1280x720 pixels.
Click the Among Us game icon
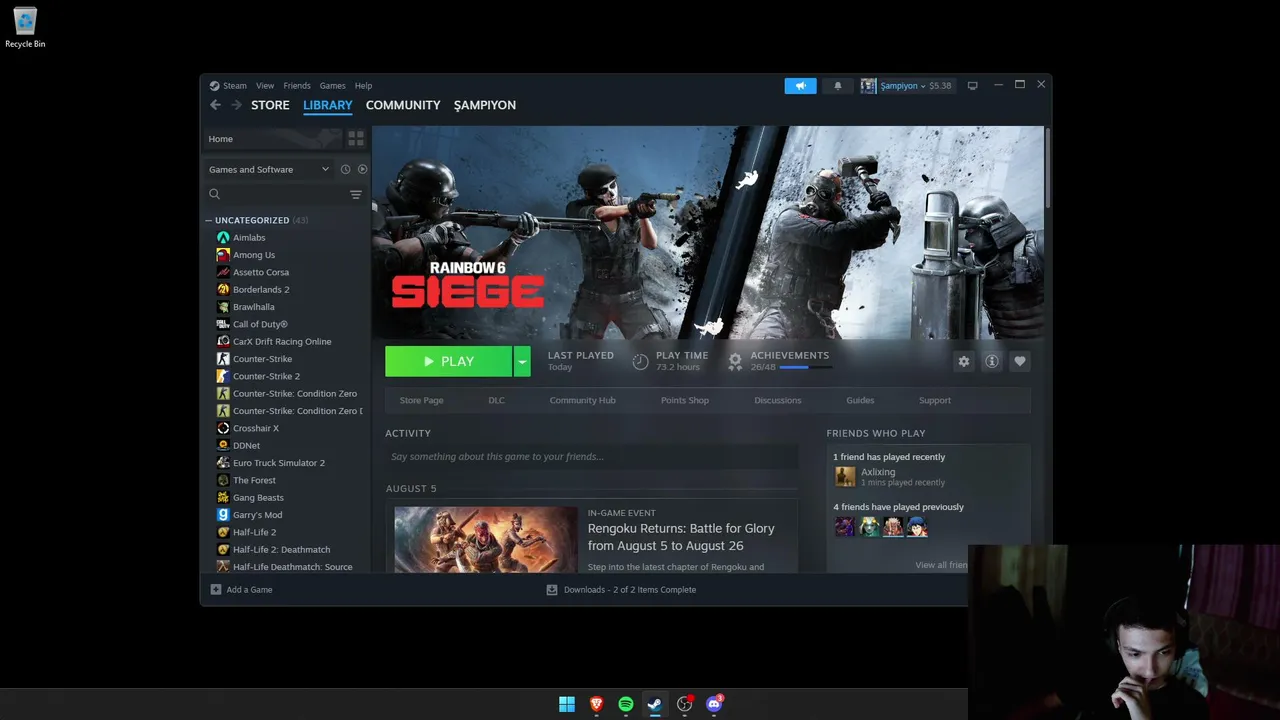pos(223,255)
